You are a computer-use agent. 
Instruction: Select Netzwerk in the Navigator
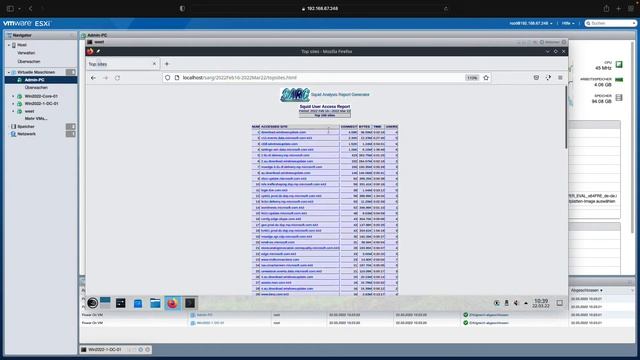click(x=26, y=134)
